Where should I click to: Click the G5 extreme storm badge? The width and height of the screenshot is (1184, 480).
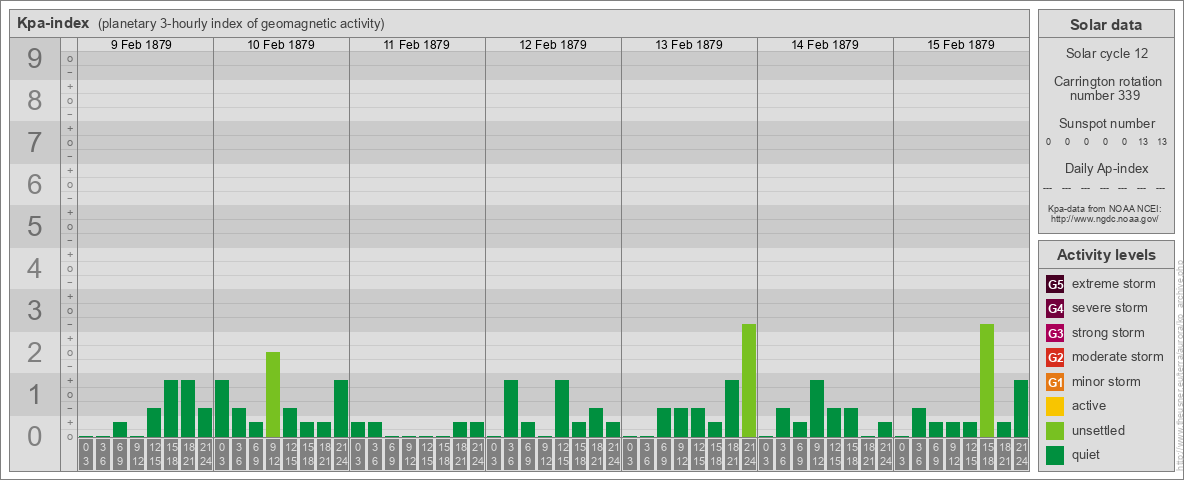point(1055,285)
